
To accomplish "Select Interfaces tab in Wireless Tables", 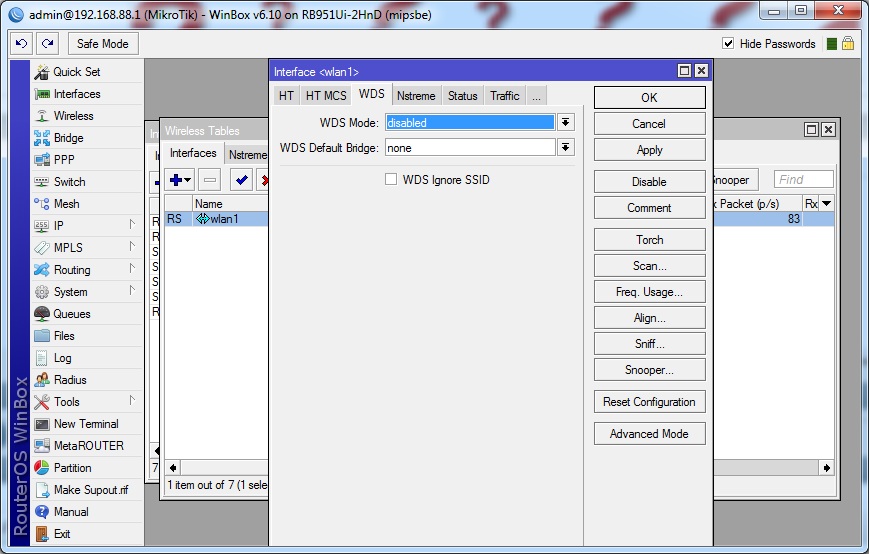I will coord(193,153).
